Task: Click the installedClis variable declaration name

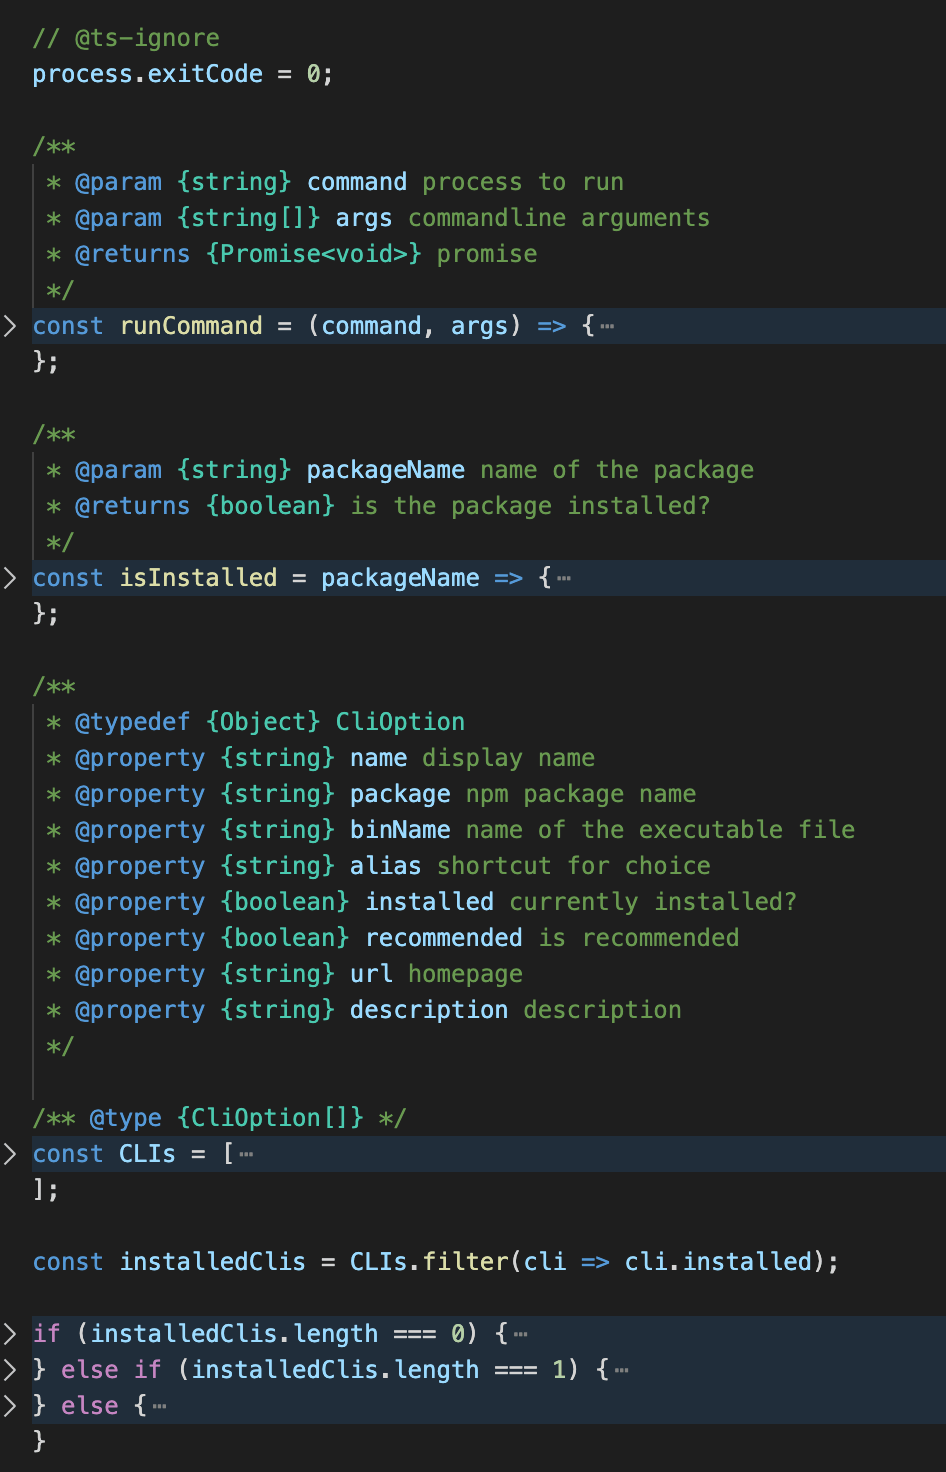Action: coord(212,1262)
